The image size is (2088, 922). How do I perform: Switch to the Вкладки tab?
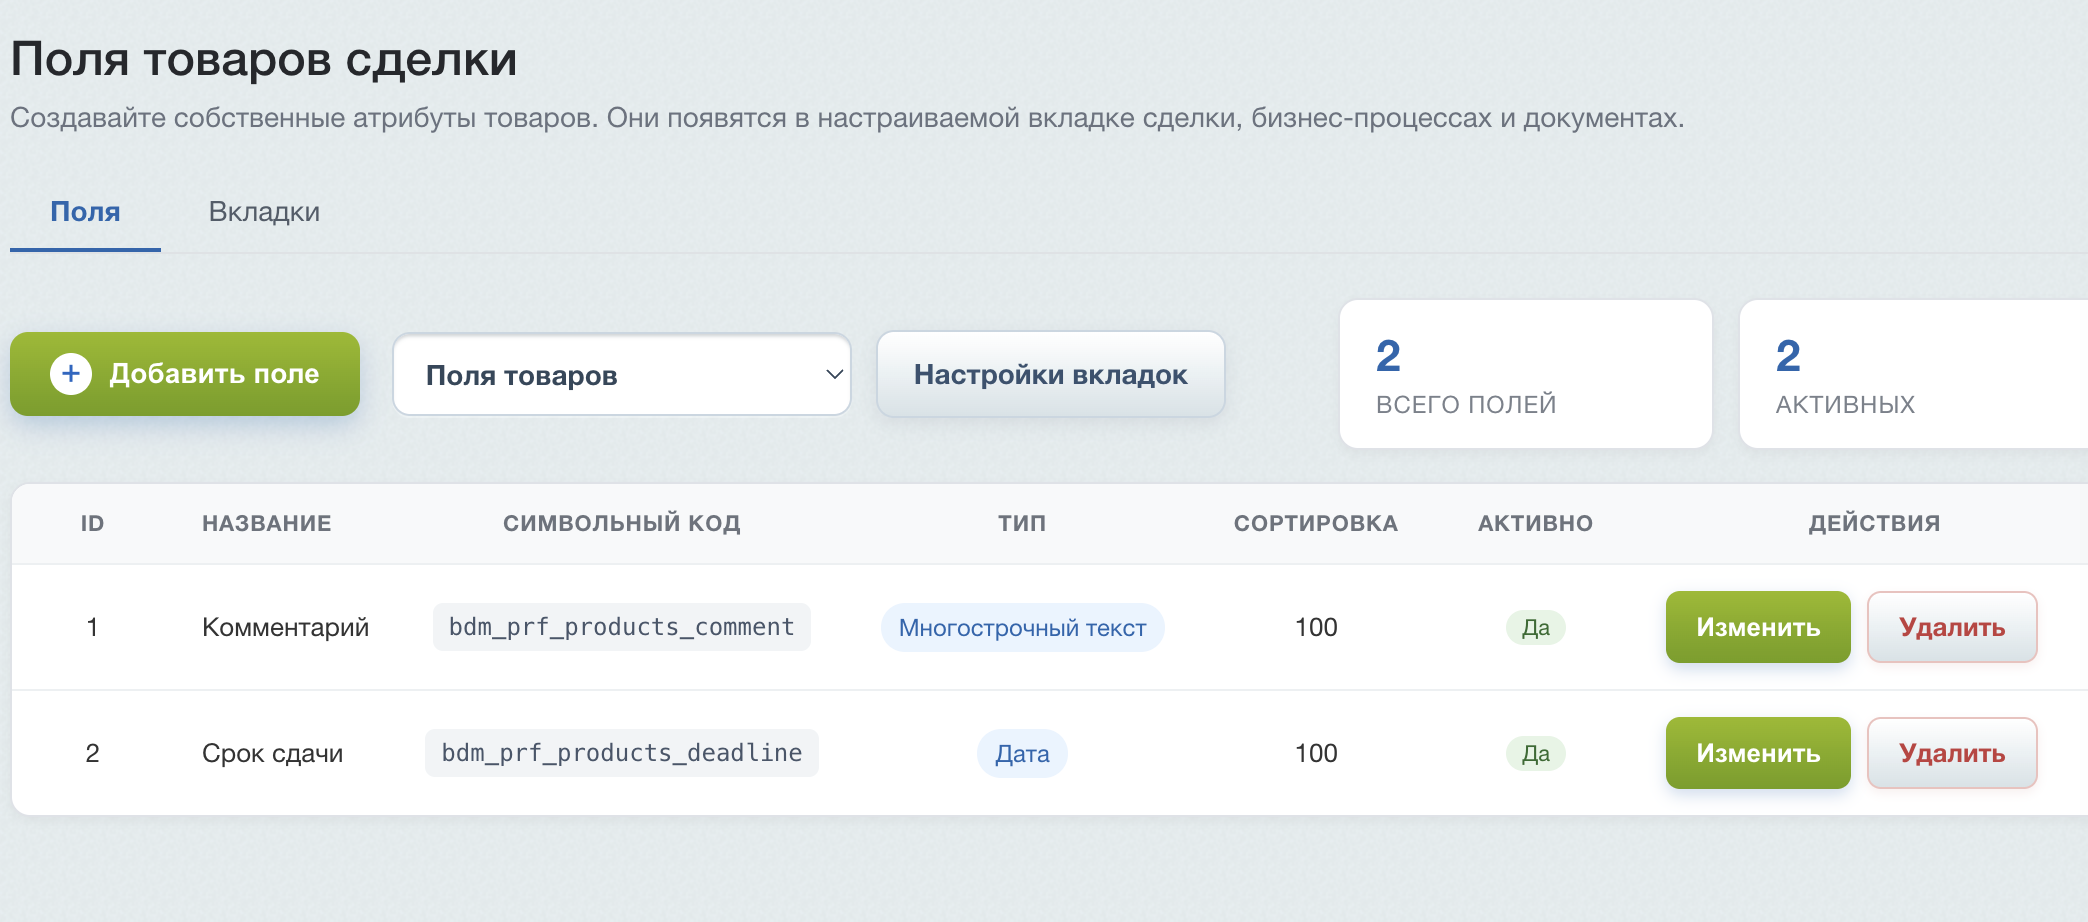click(x=264, y=212)
